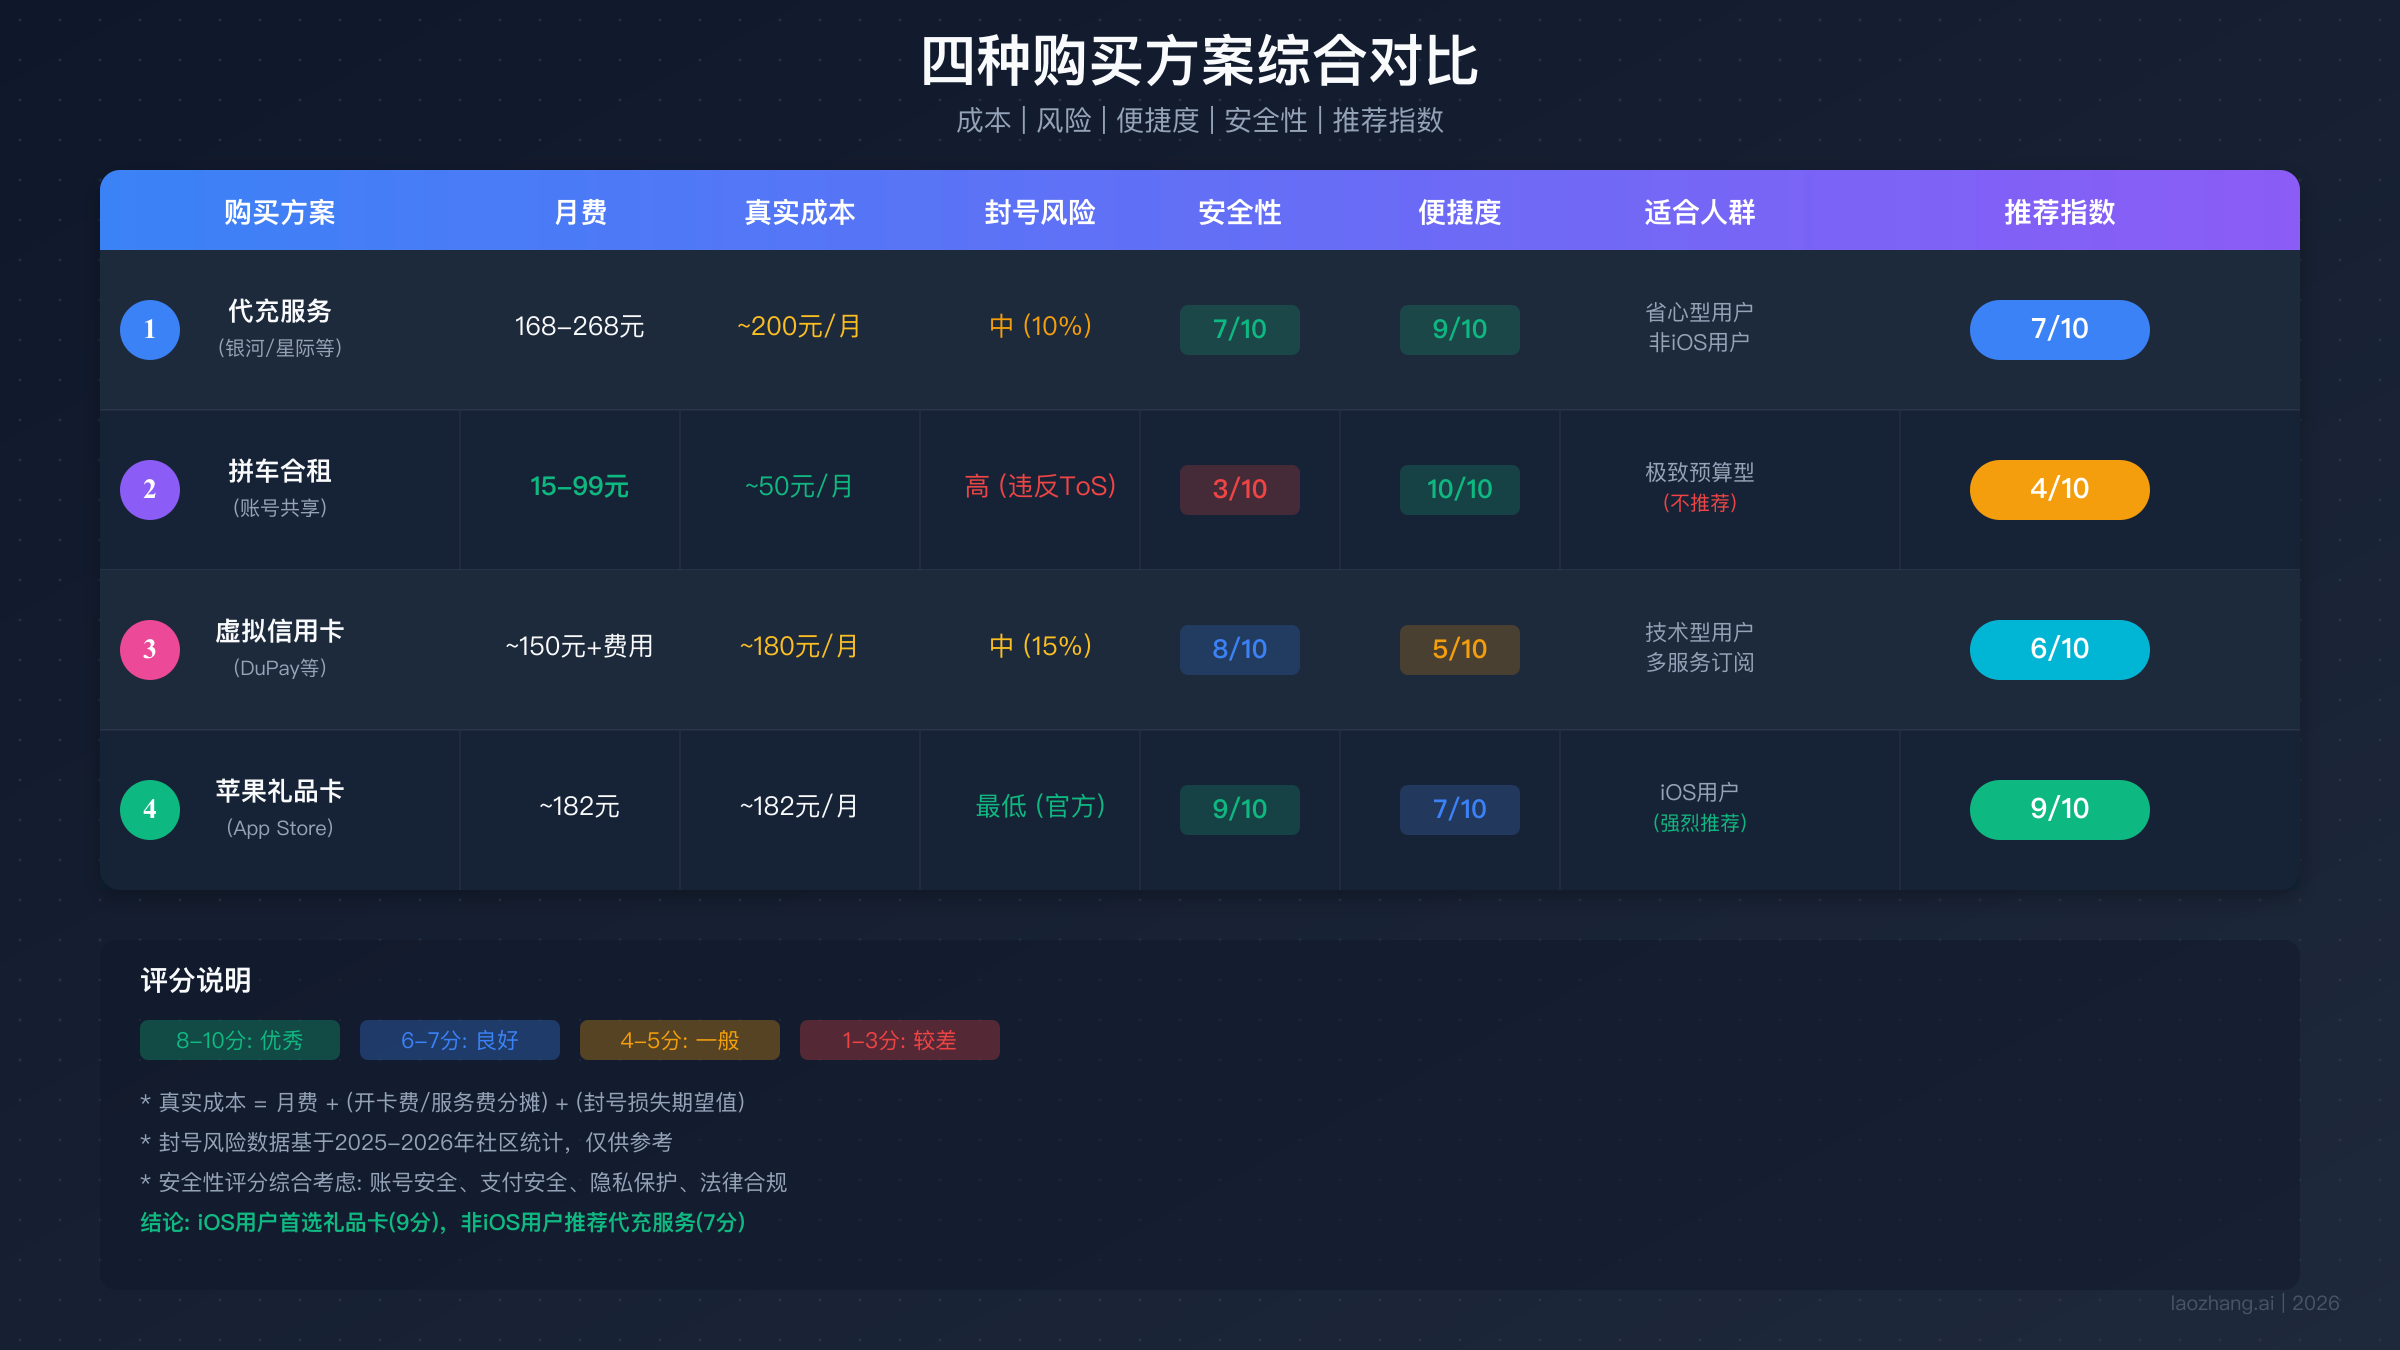Click the circled number 2 badge for 拼车合租
The image size is (2400, 1350).
pos(149,489)
